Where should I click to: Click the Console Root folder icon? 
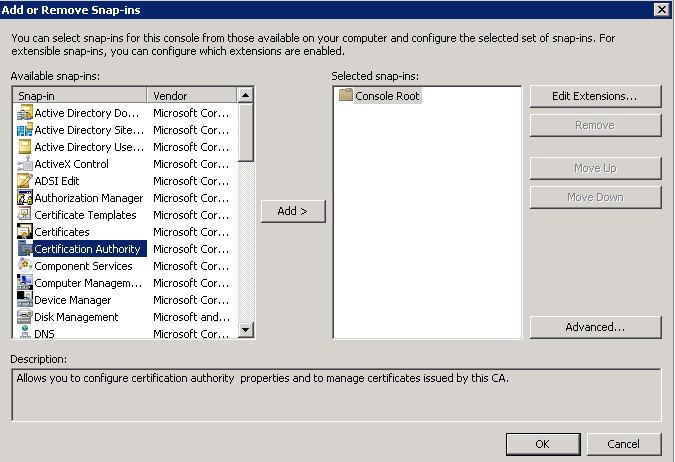[x=346, y=95]
